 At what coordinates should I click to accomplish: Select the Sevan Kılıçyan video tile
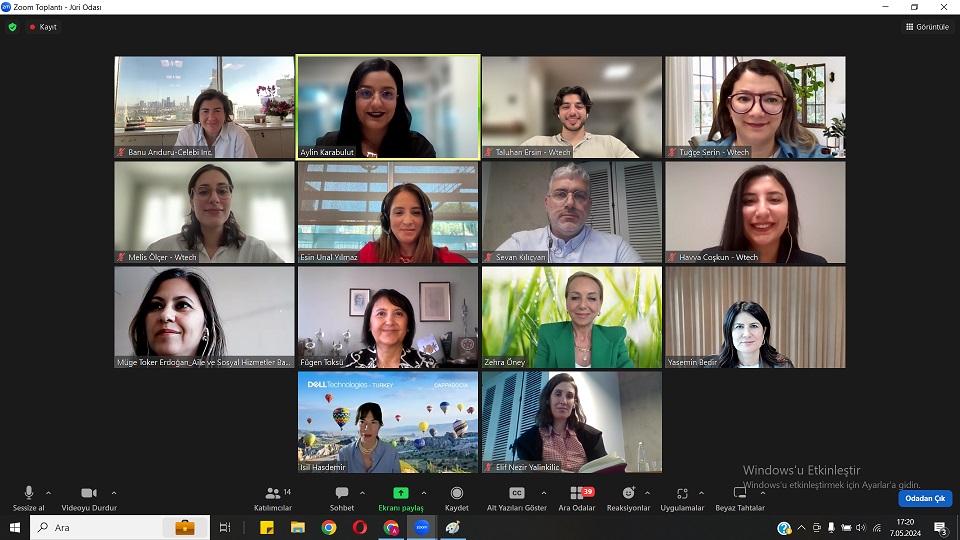pos(572,212)
